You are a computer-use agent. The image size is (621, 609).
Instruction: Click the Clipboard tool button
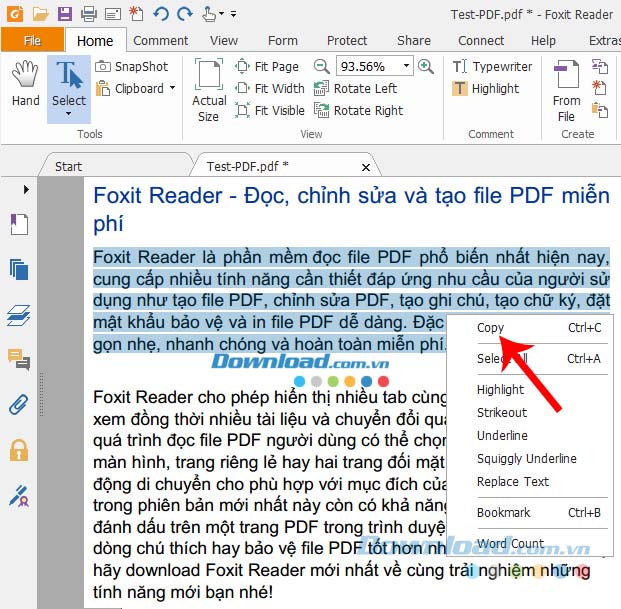(x=130, y=89)
